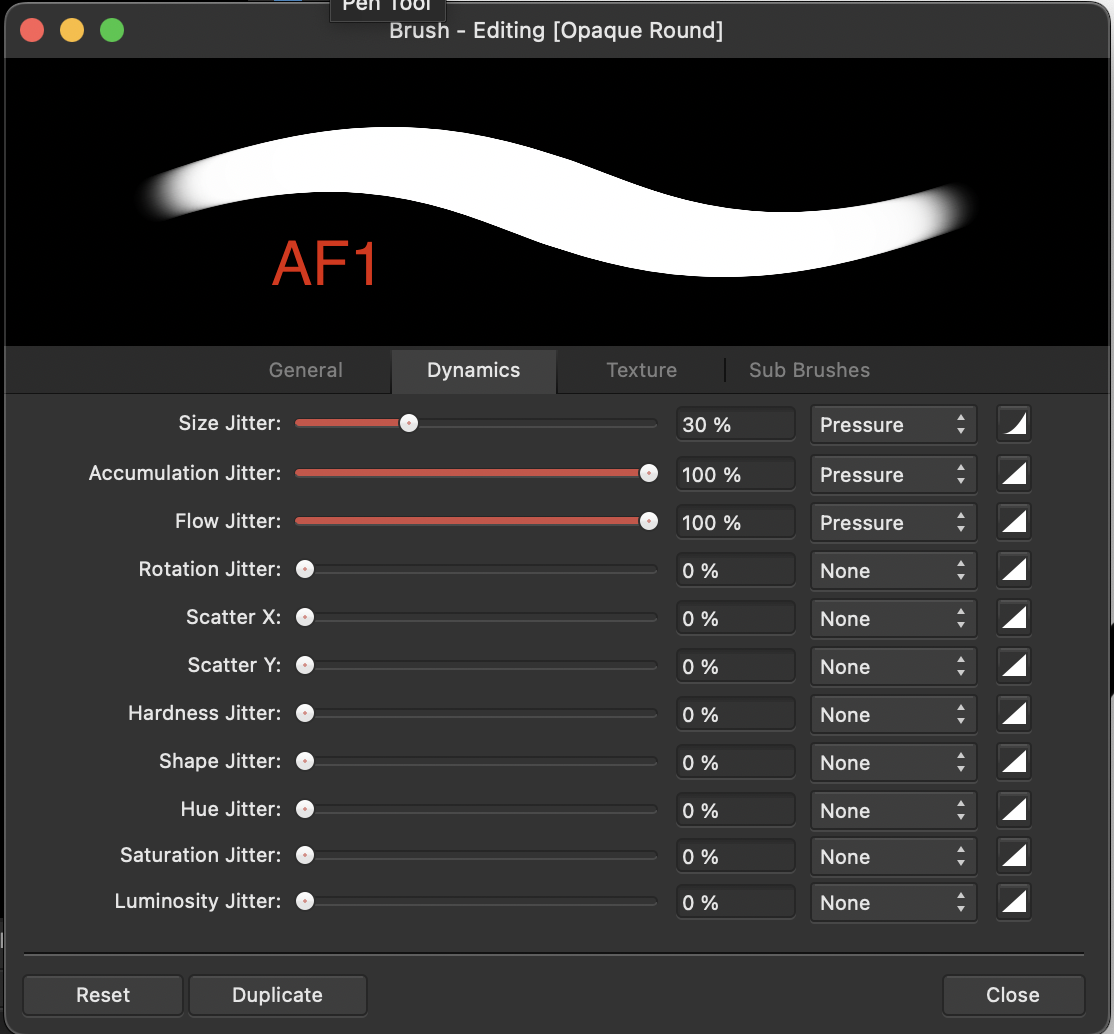
Task: Open Flow Jitter controller dropdown
Action: click(893, 522)
